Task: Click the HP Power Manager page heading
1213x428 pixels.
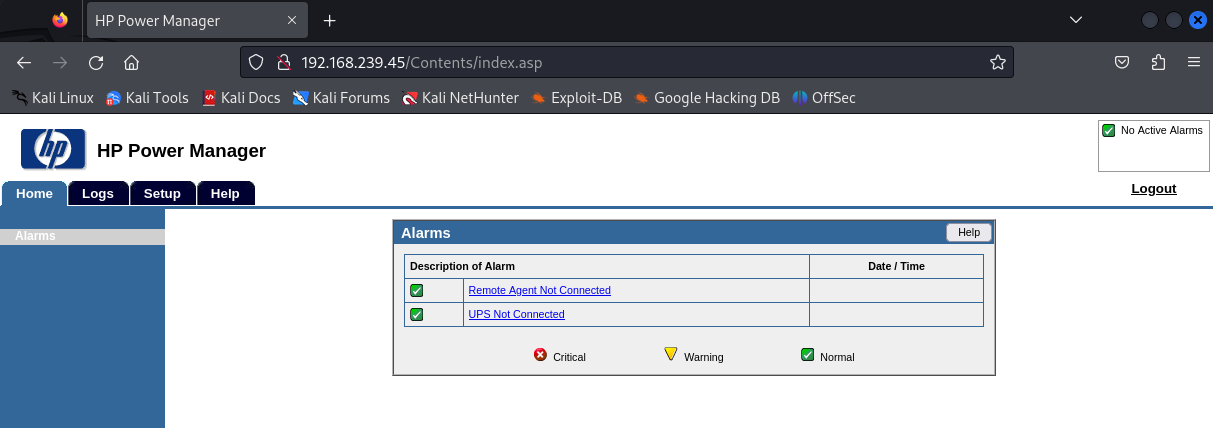Action: tap(181, 151)
